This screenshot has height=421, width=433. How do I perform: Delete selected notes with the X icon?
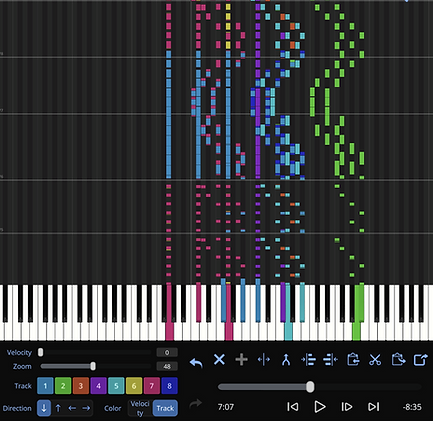(219, 360)
